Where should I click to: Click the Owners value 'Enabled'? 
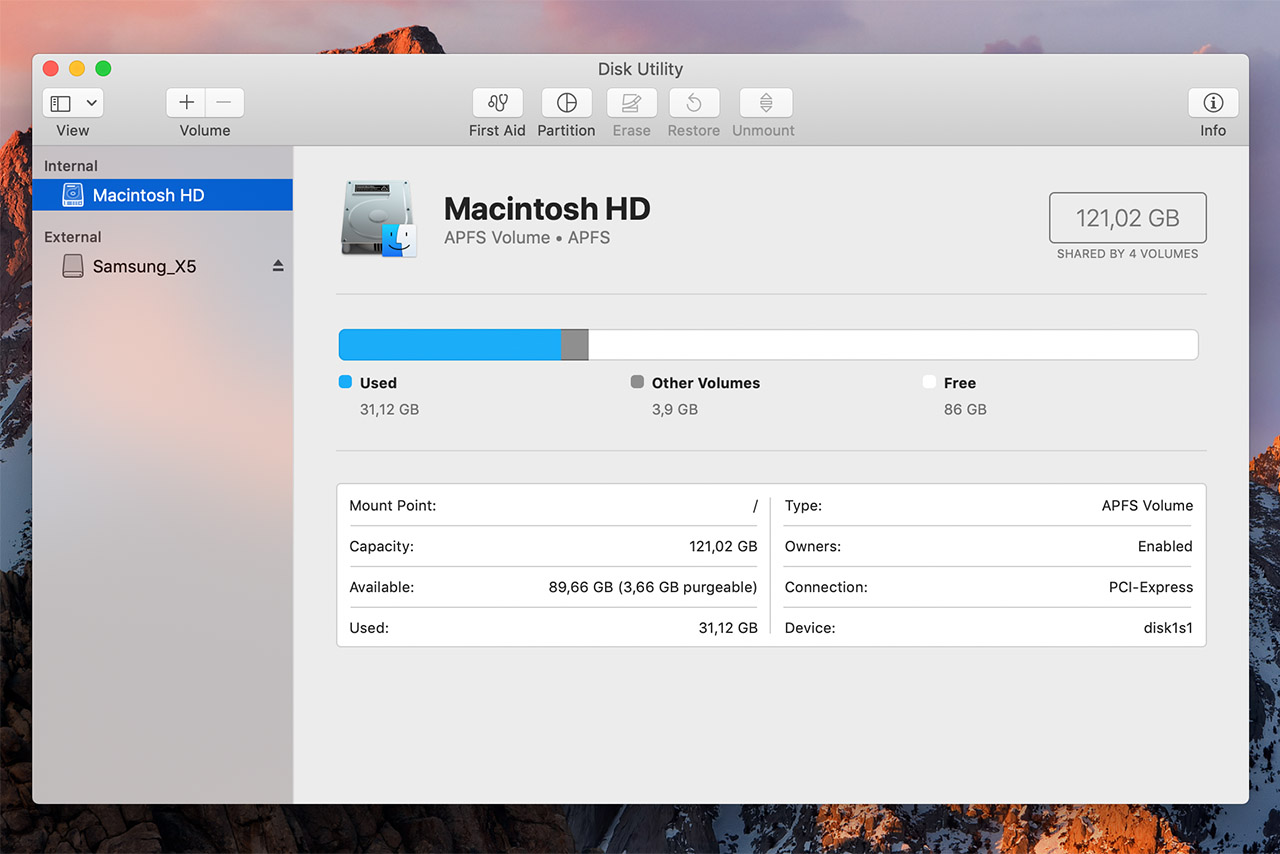pyautogui.click(x=1165, y=547)
